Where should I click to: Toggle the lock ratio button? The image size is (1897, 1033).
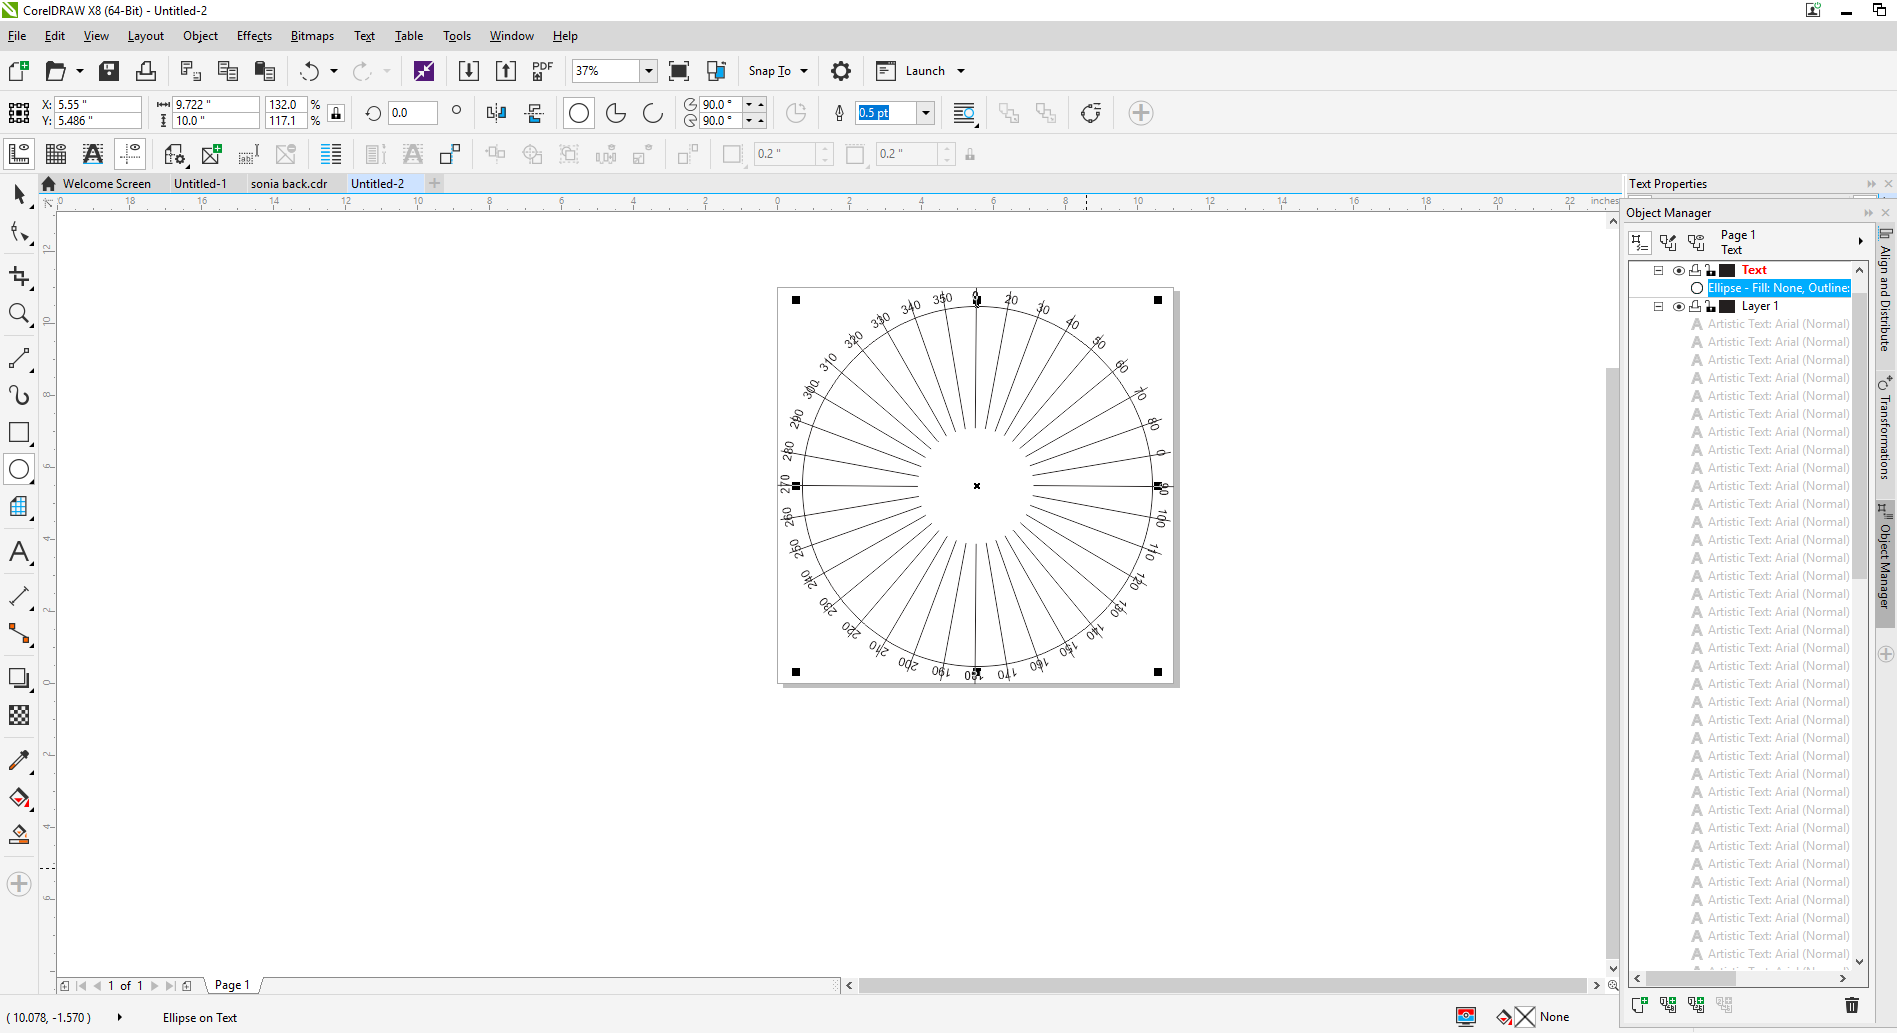point(337,113)
